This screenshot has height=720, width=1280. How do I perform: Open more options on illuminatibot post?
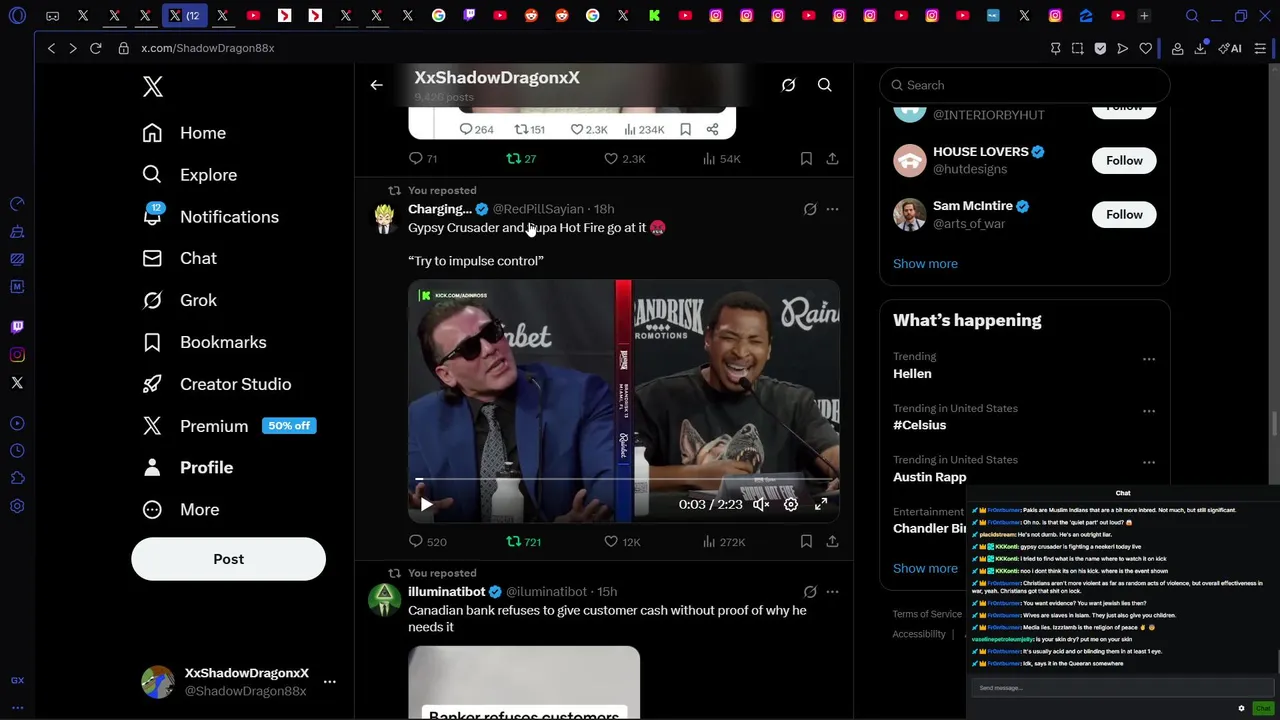point(832,592)
